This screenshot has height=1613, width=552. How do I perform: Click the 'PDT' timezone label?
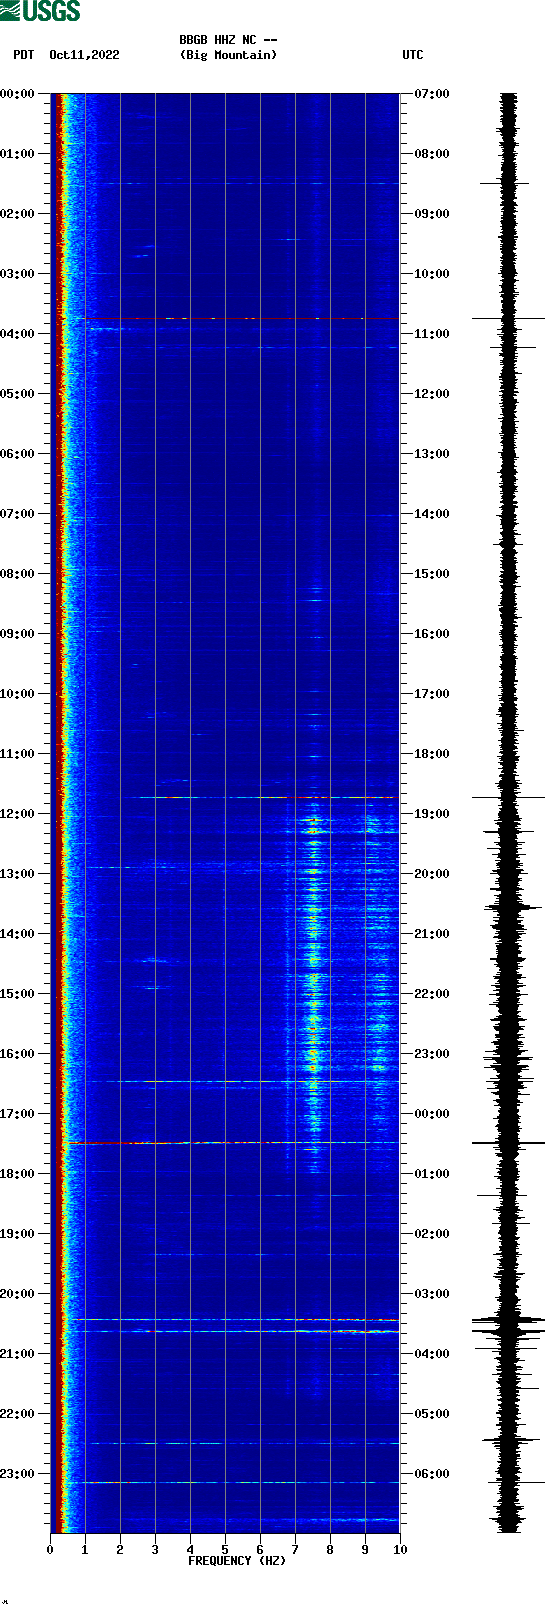(x=24, y=55)
